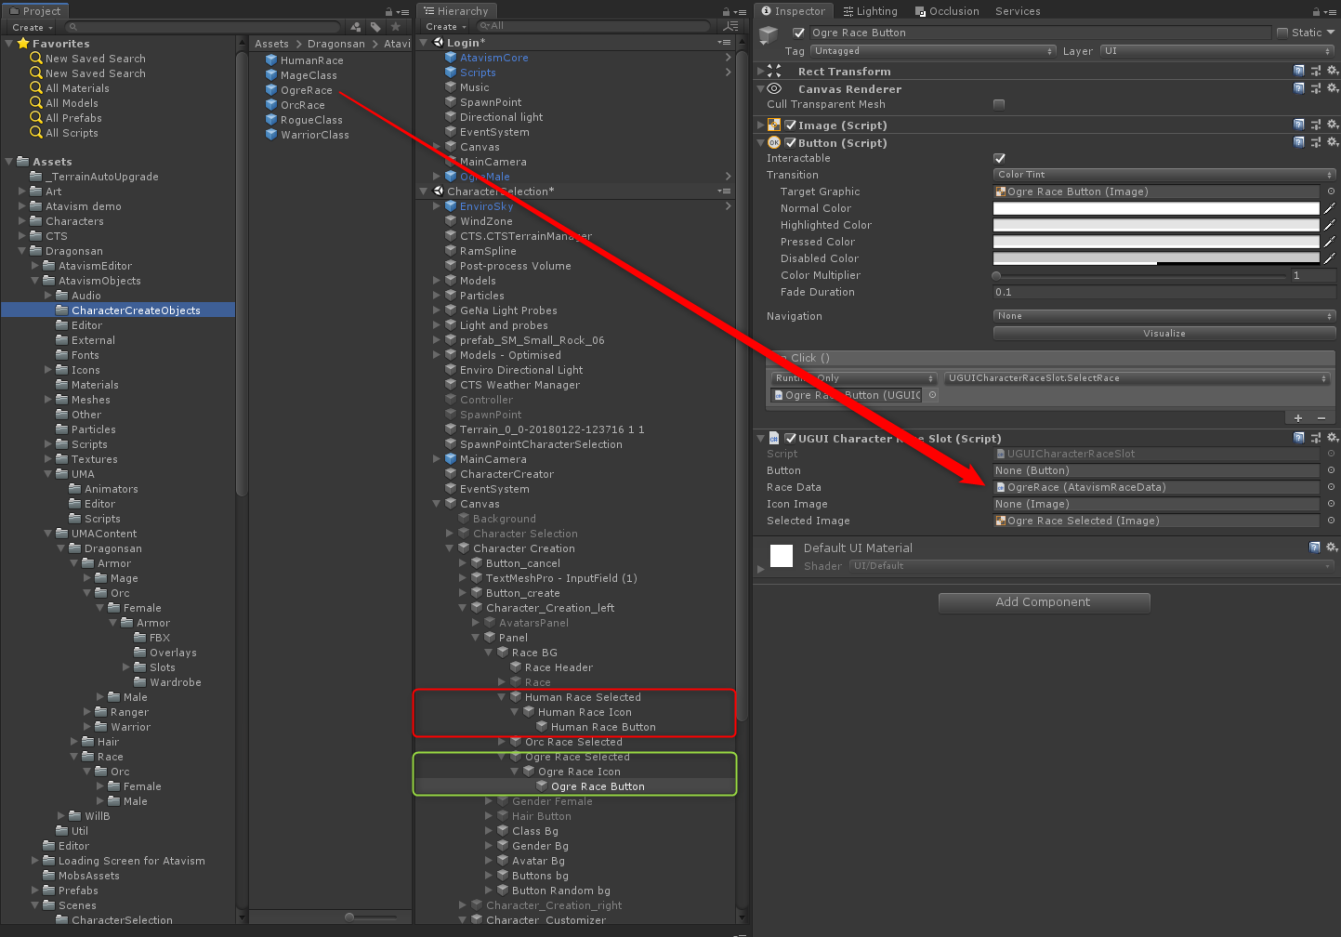Click the eyedropper next to Normal Color

[x=1329, y=209]
